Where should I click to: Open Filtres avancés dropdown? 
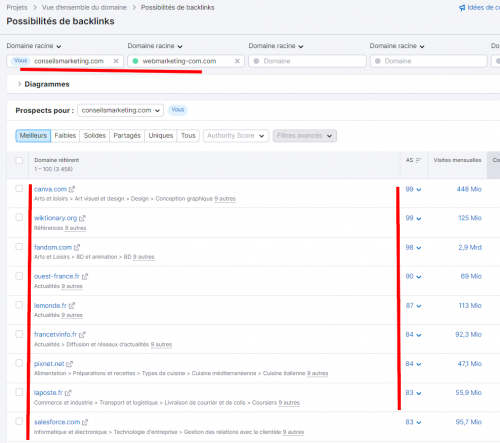click(305, 136)
